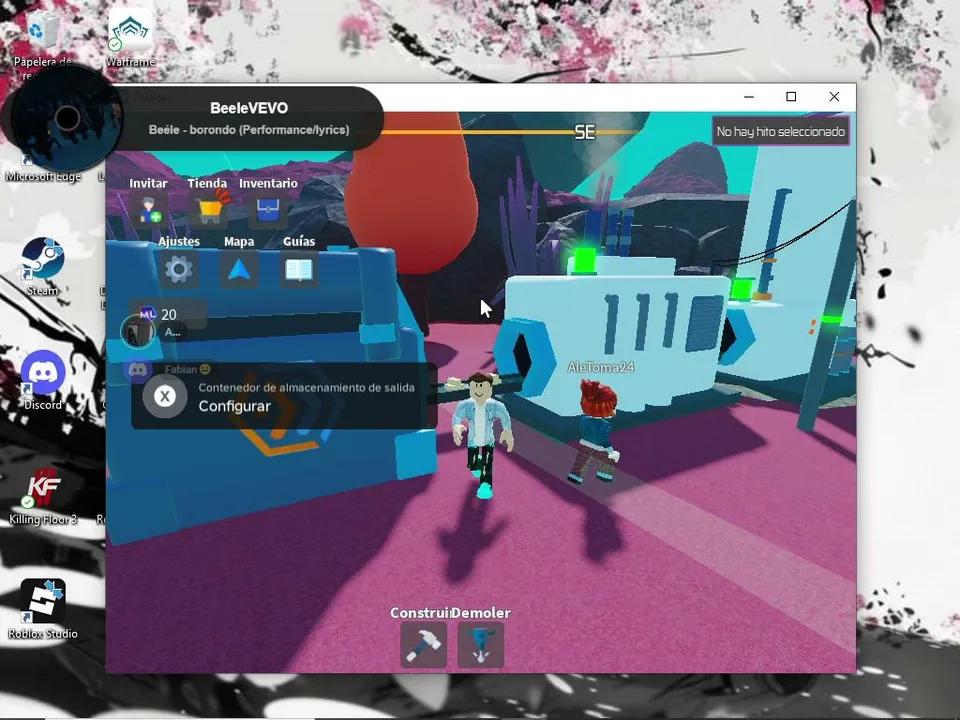The height and width of the screenshot is (720, 960).
Task: Click the Discord overlay icon near Fabian
Action: [x=138, y=370]
